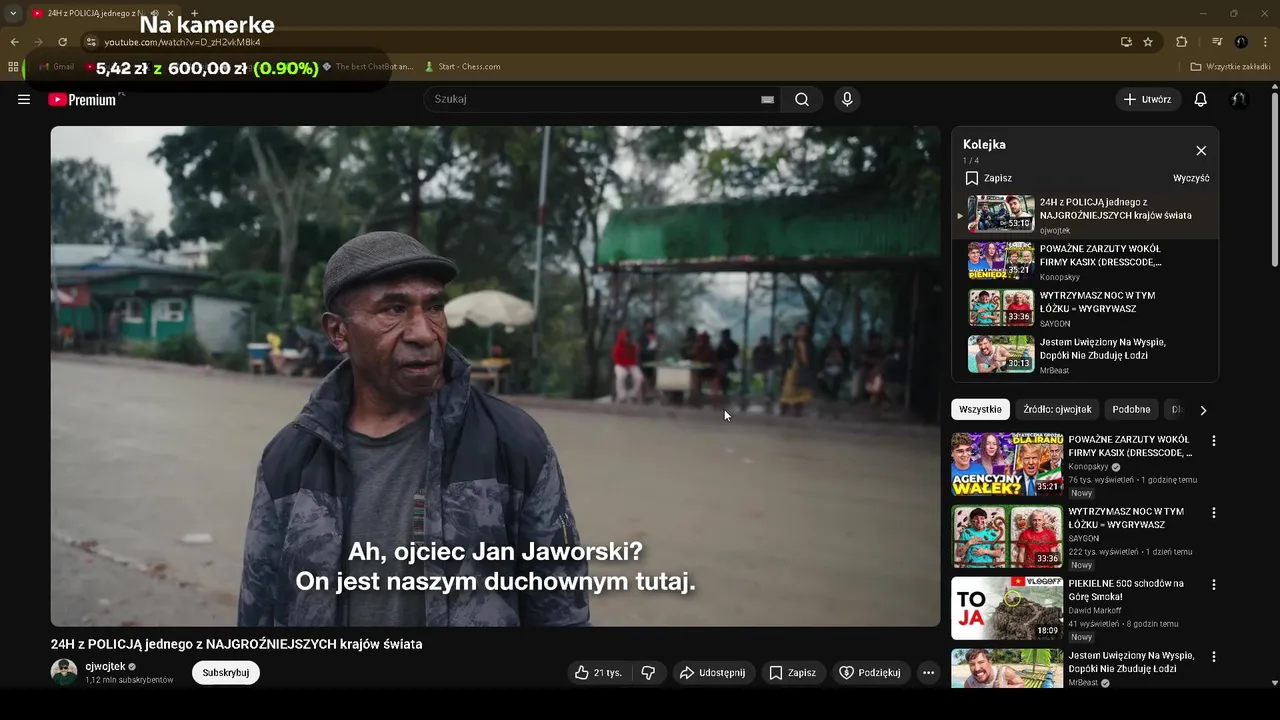Open the Chrome three-dot menu
The height and width of the screenshot is (720, 1280).
pos(1266,42)
